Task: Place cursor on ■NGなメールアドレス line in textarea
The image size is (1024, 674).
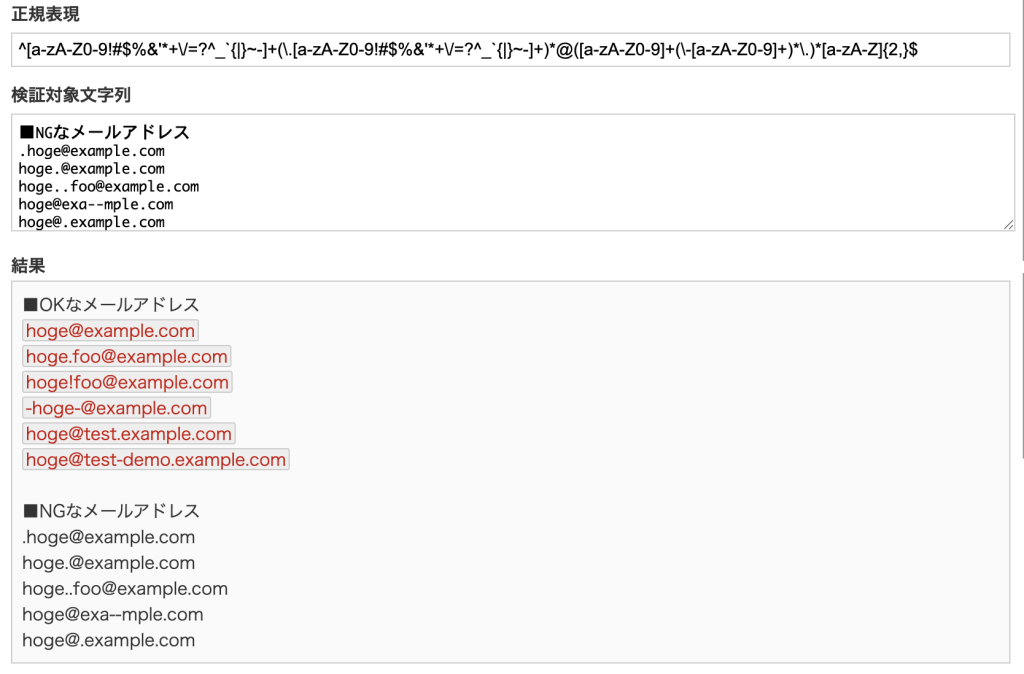Action: click(x=105, y=132)
